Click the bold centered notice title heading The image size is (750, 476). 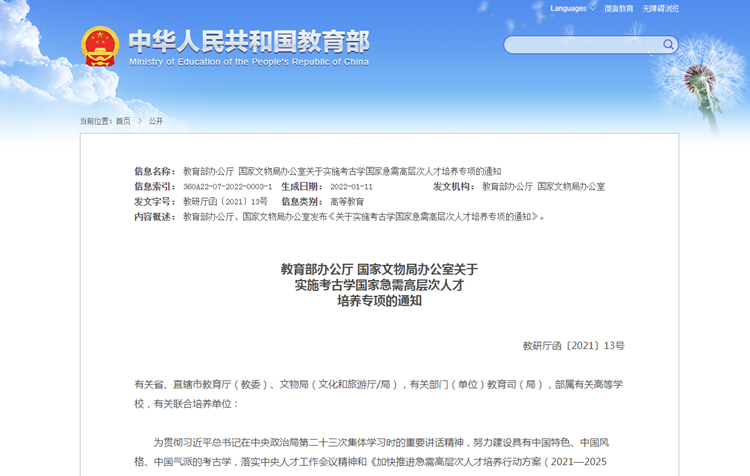pyautogui.click(x=379, y=284)
